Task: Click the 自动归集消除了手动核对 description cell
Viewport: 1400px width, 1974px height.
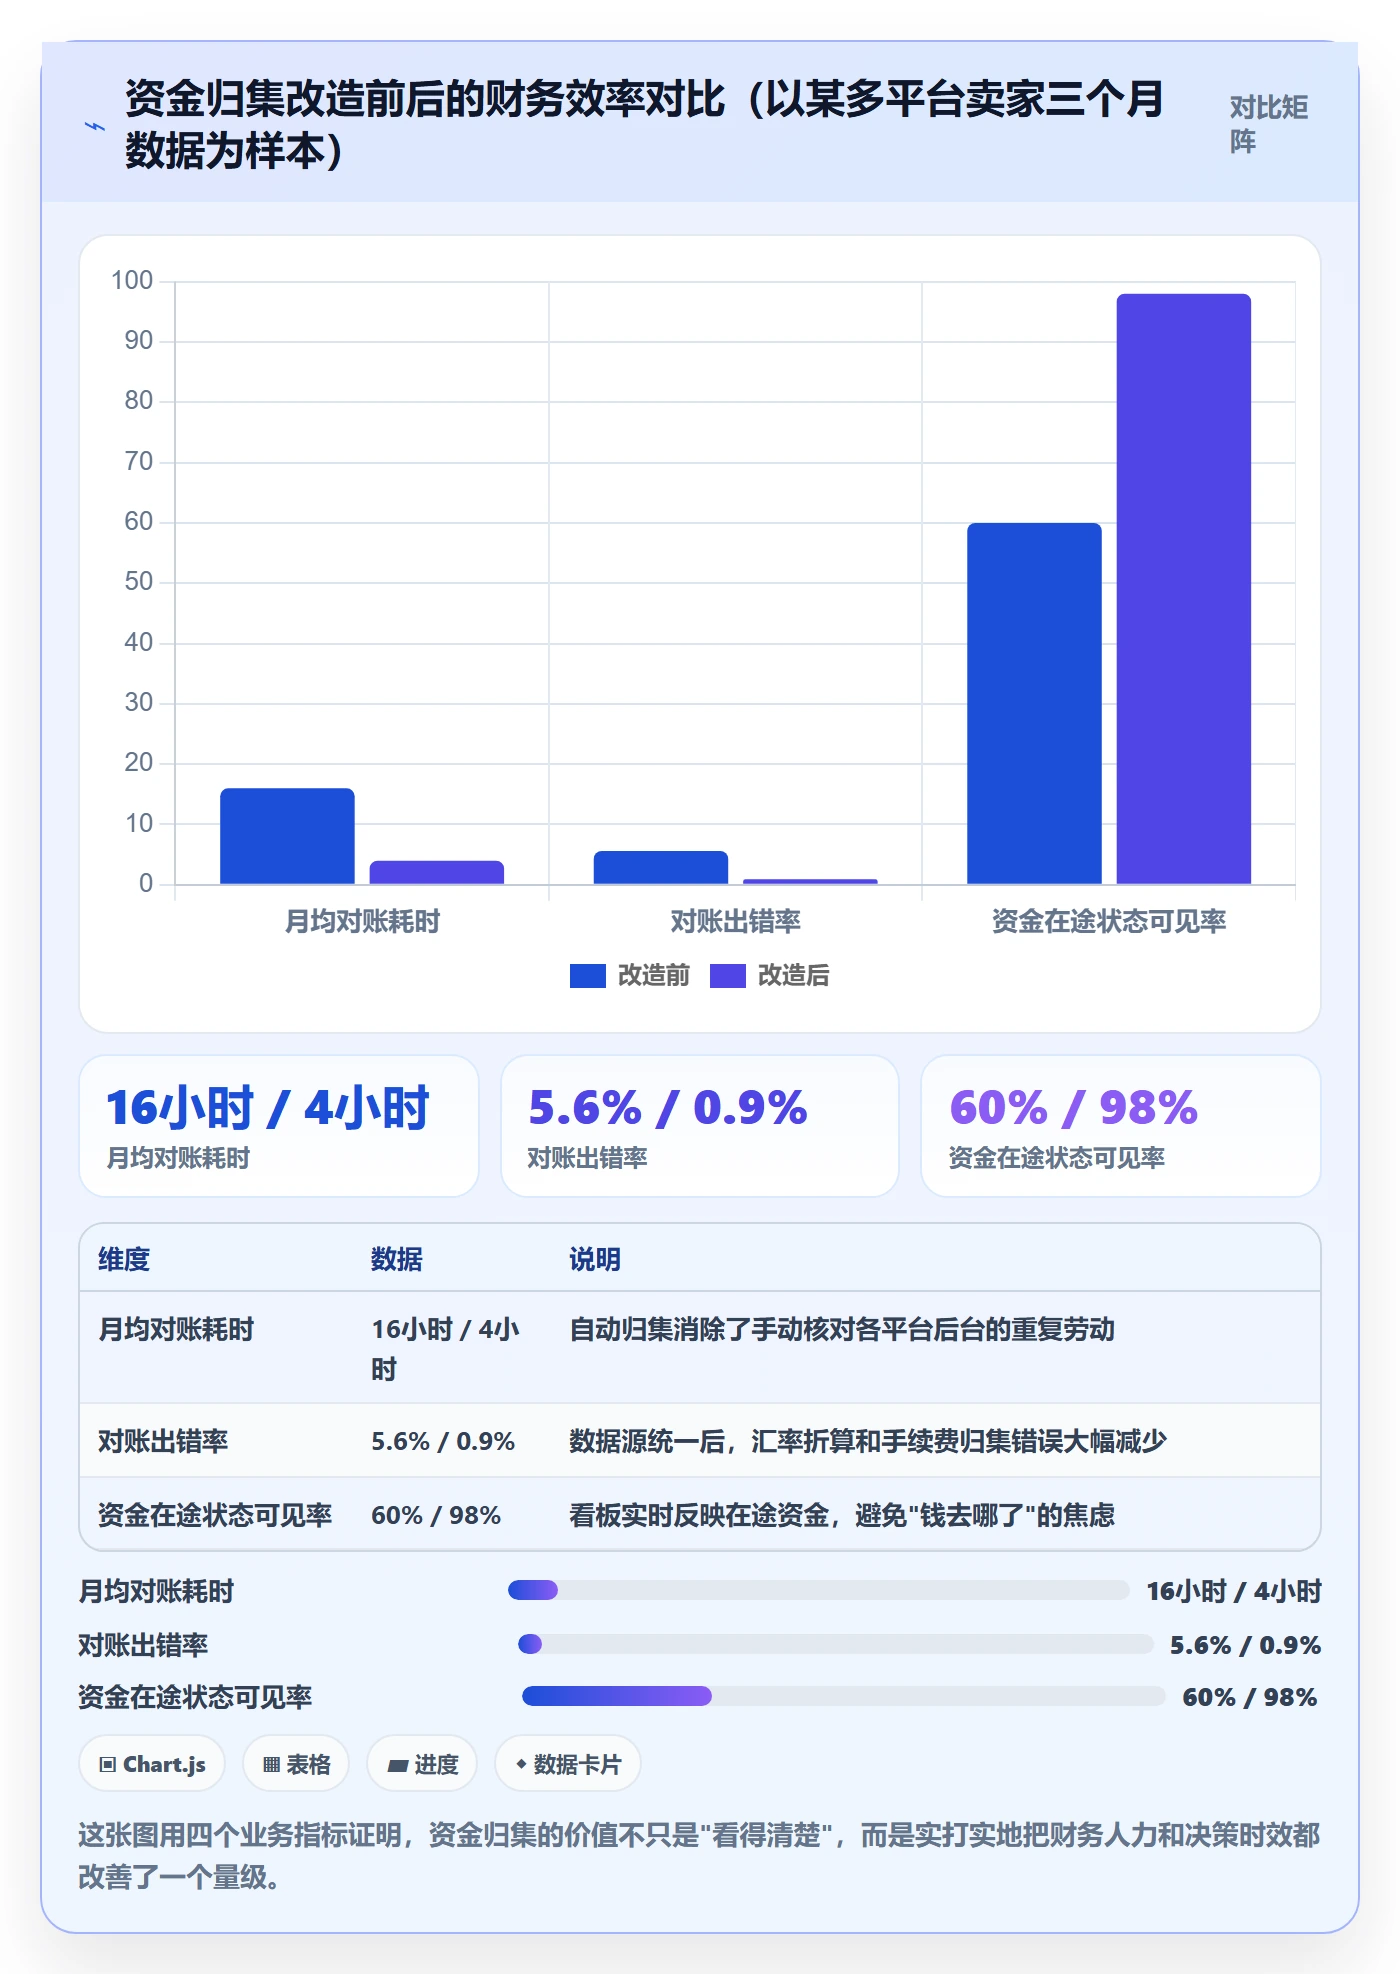Action: (842, 1329)
